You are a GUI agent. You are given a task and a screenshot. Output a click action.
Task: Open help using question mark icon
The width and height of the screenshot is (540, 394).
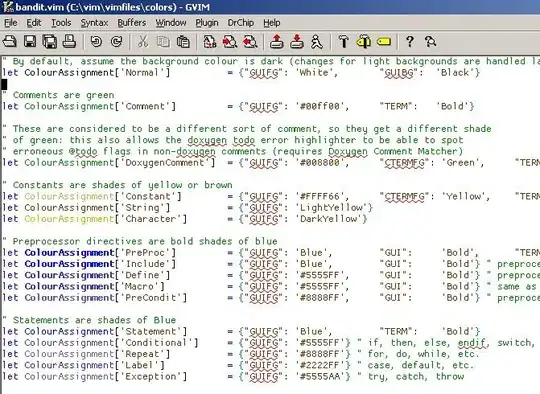pyautogui.click(x=409, y=42)
